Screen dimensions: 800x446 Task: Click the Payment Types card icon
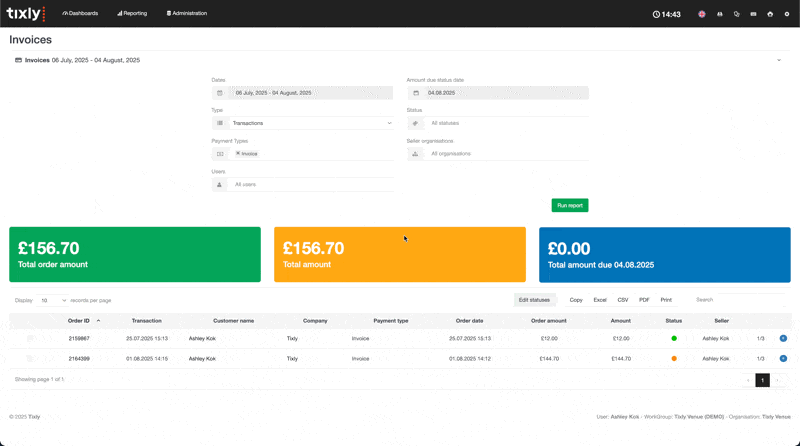(x=220, y=154)
